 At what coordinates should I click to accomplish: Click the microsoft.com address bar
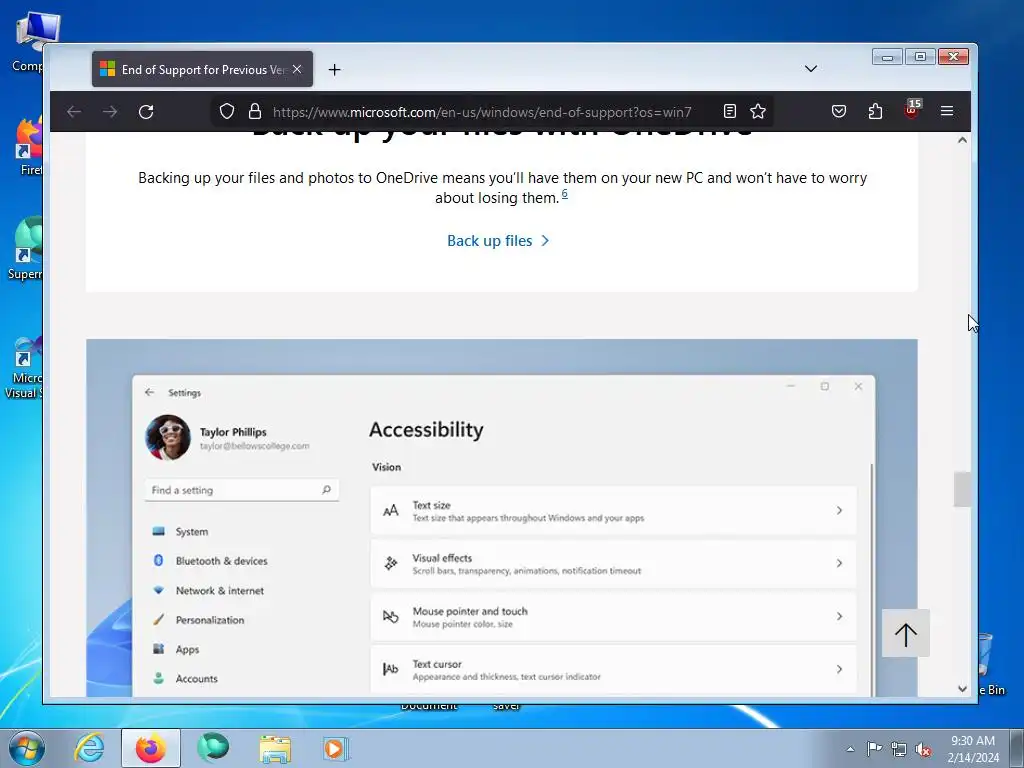click(481, 112)
